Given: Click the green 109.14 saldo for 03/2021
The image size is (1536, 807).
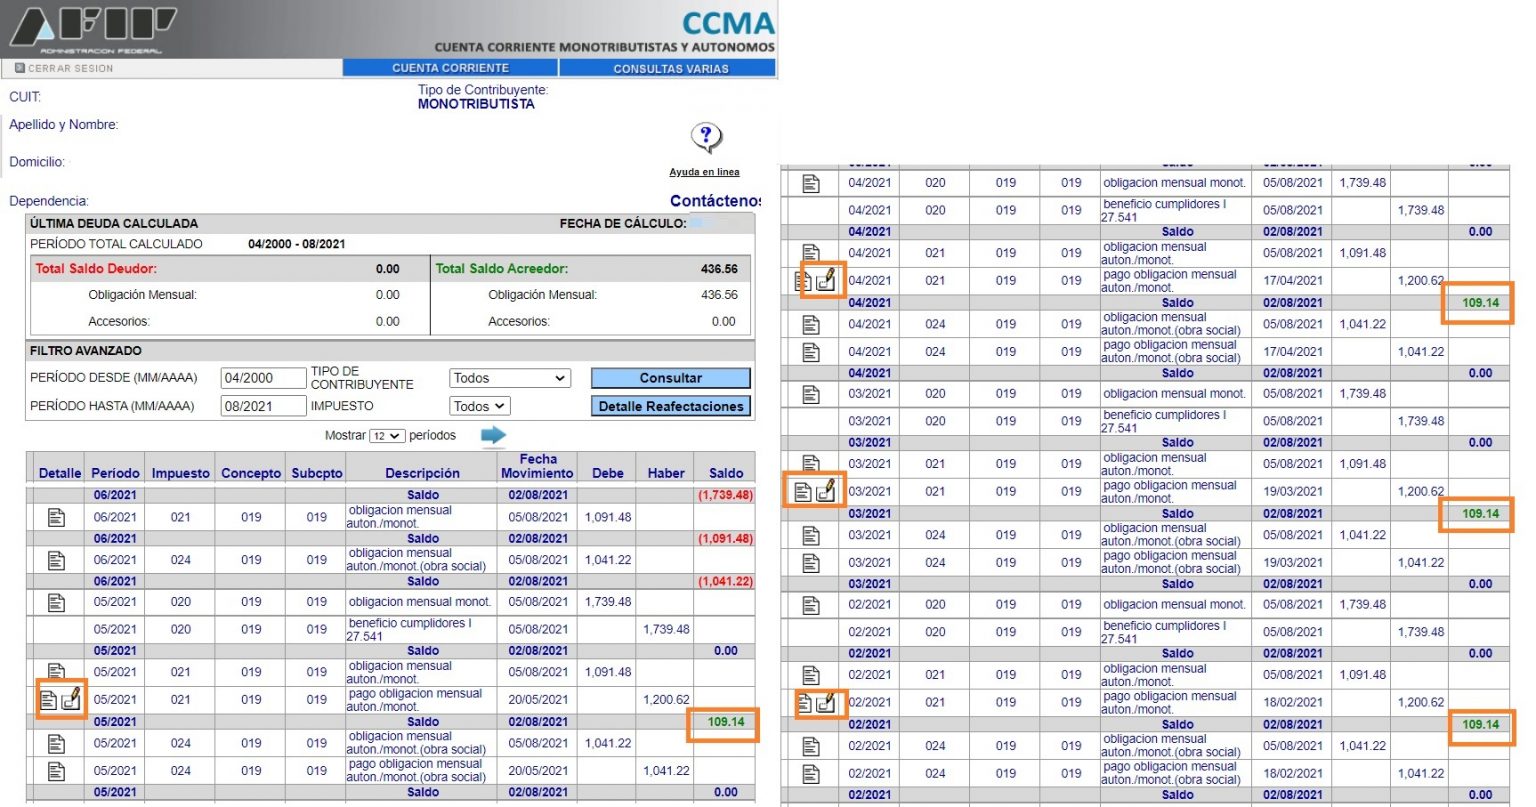Looking at the screenshot, I should (1481, 514).
